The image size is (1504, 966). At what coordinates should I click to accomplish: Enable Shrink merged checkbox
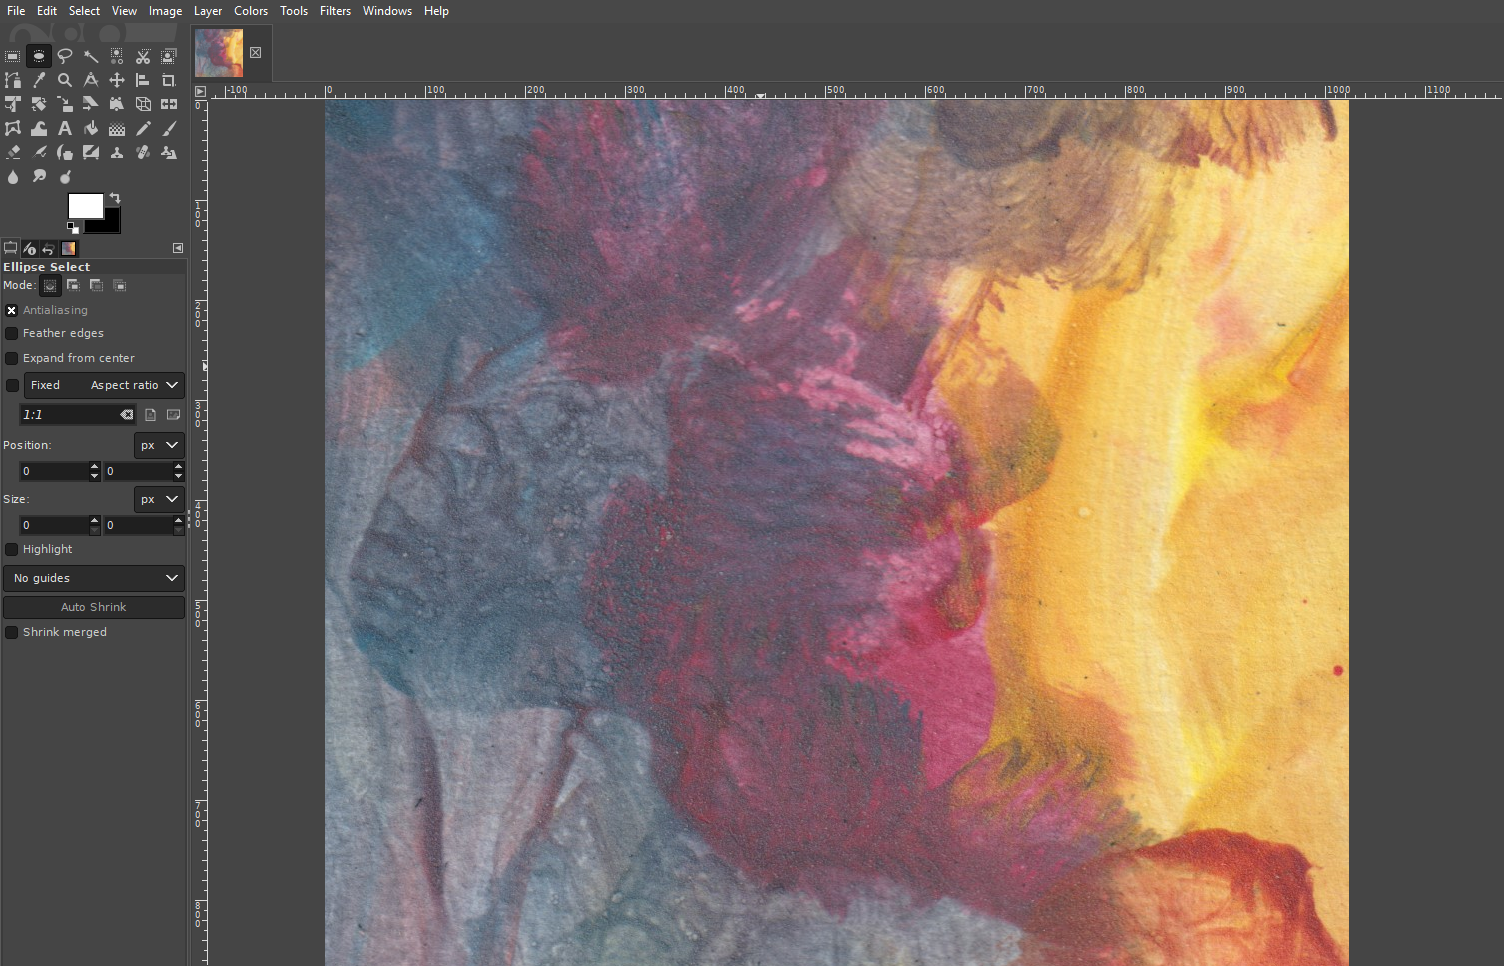tap(12, 632)
